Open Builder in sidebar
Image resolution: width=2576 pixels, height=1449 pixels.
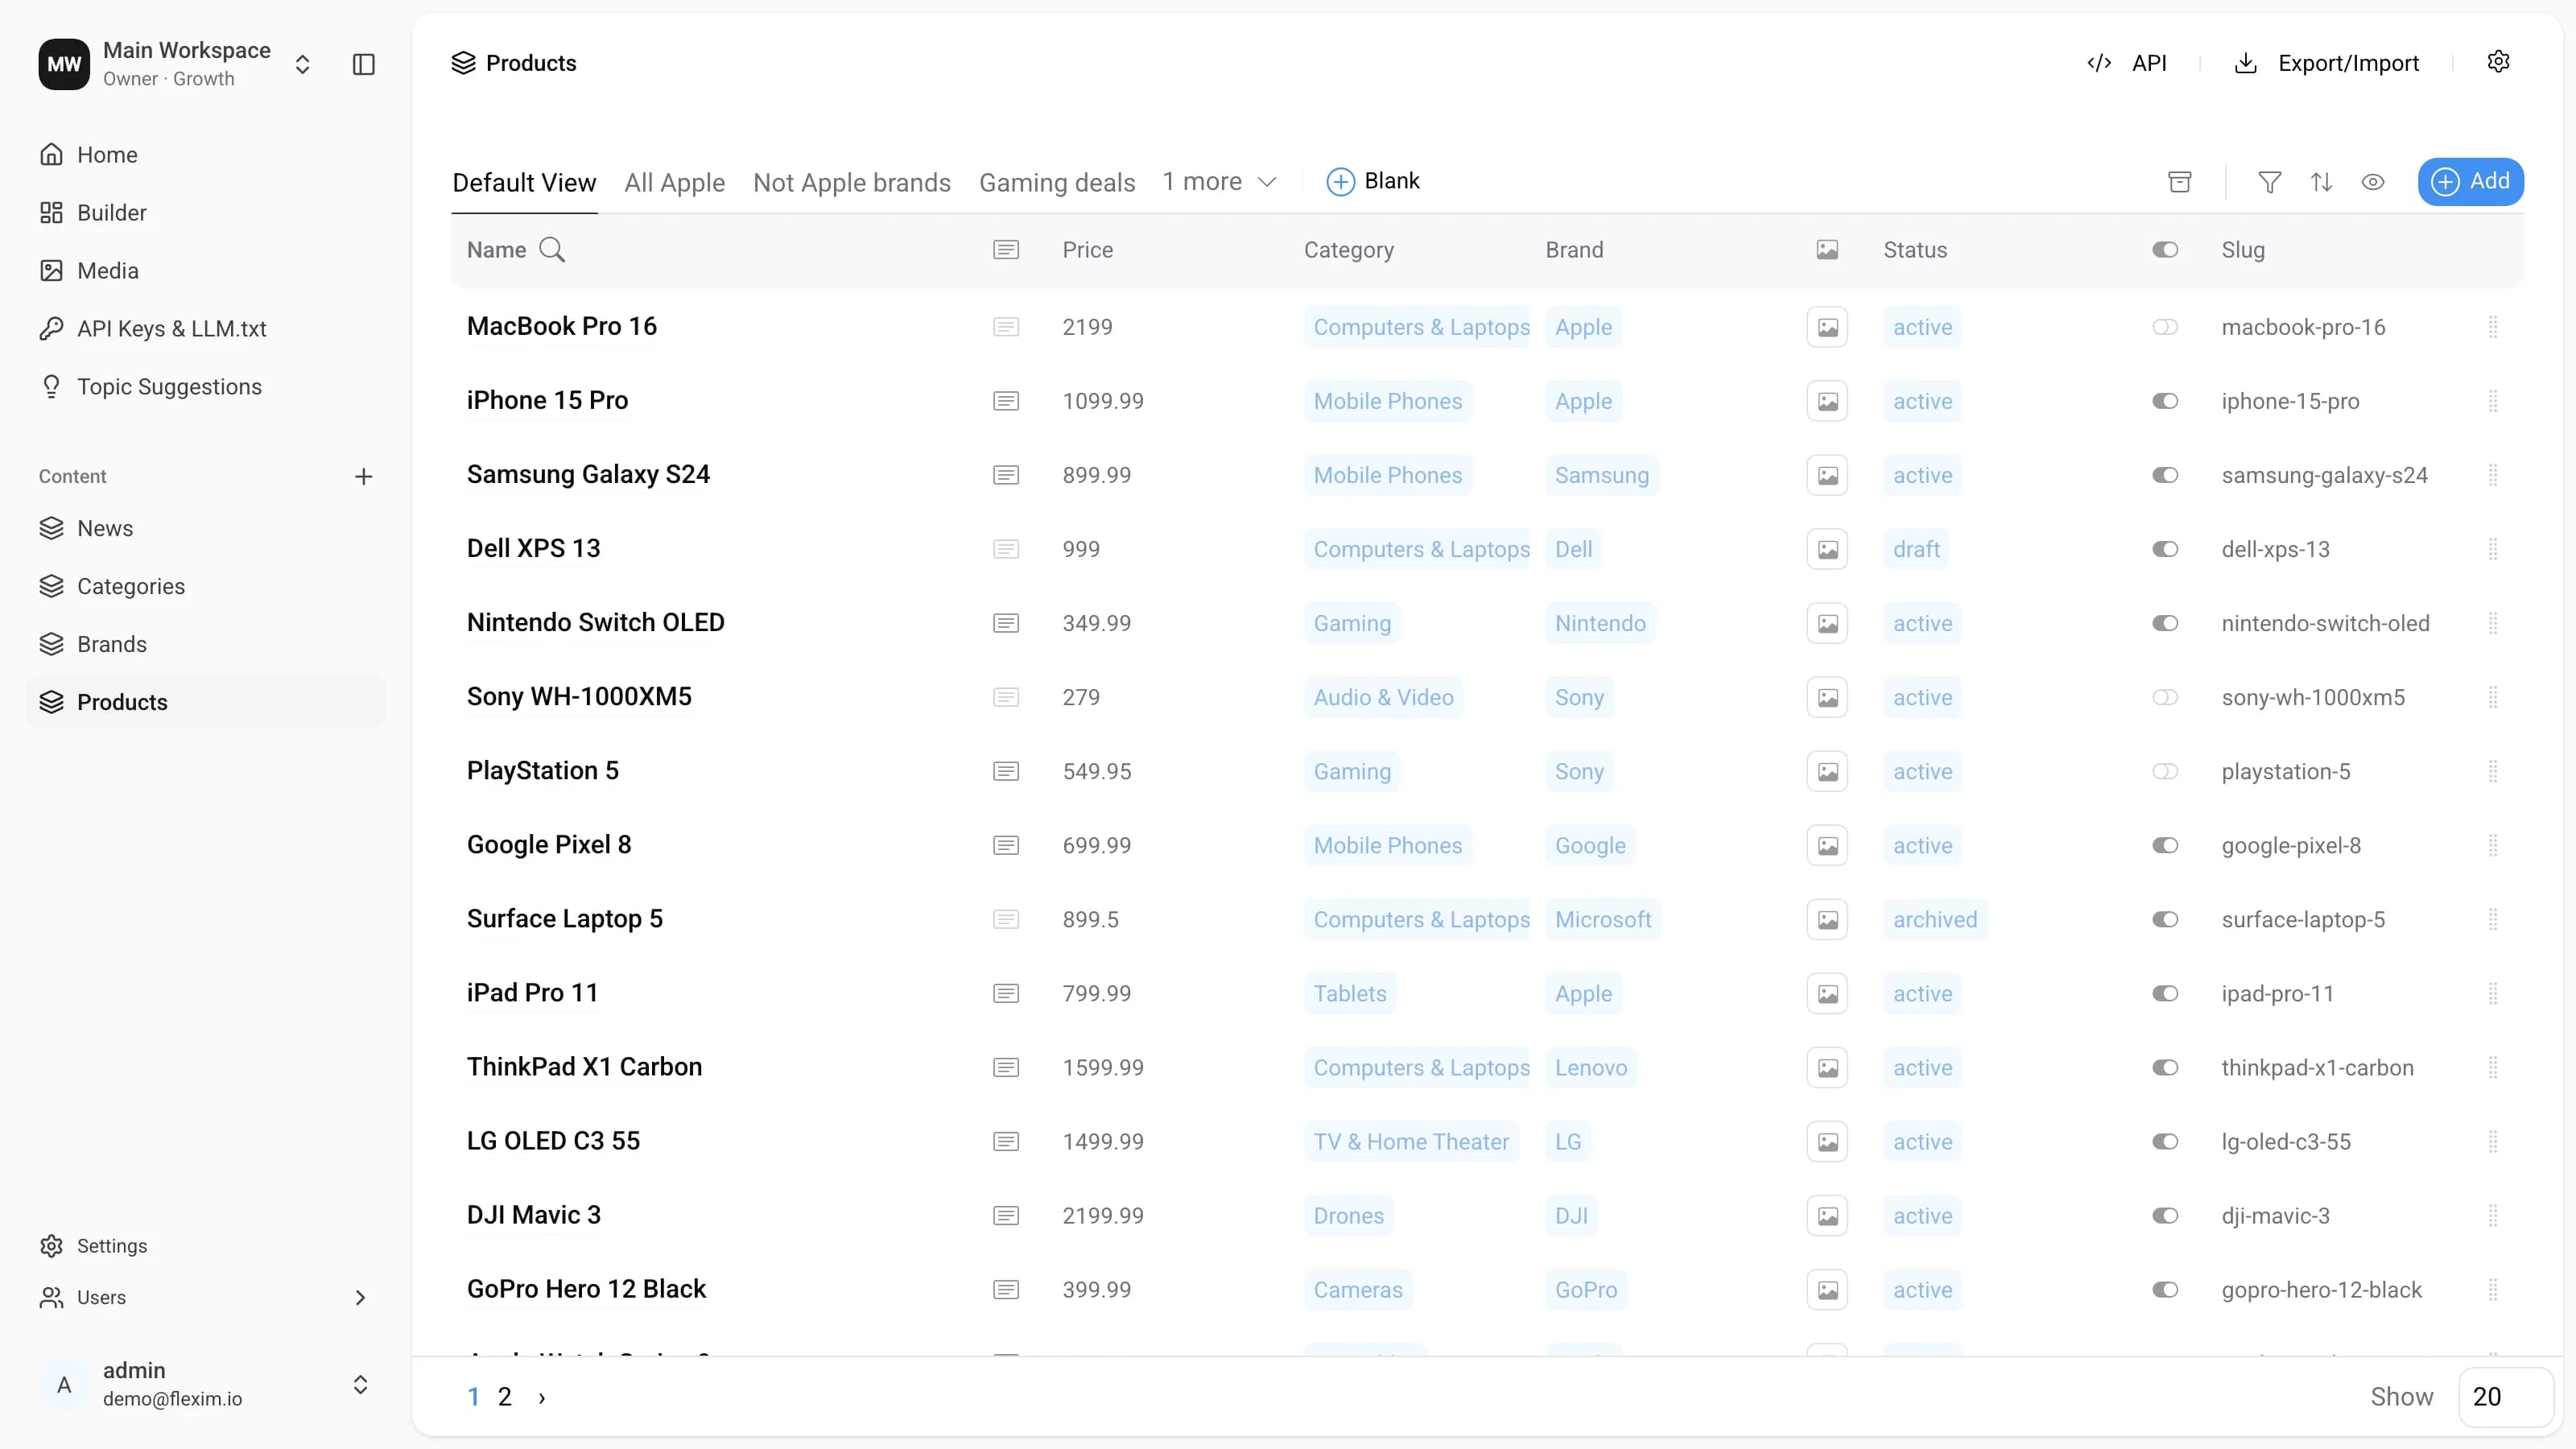pyautogui.click(x=111, y=212)
